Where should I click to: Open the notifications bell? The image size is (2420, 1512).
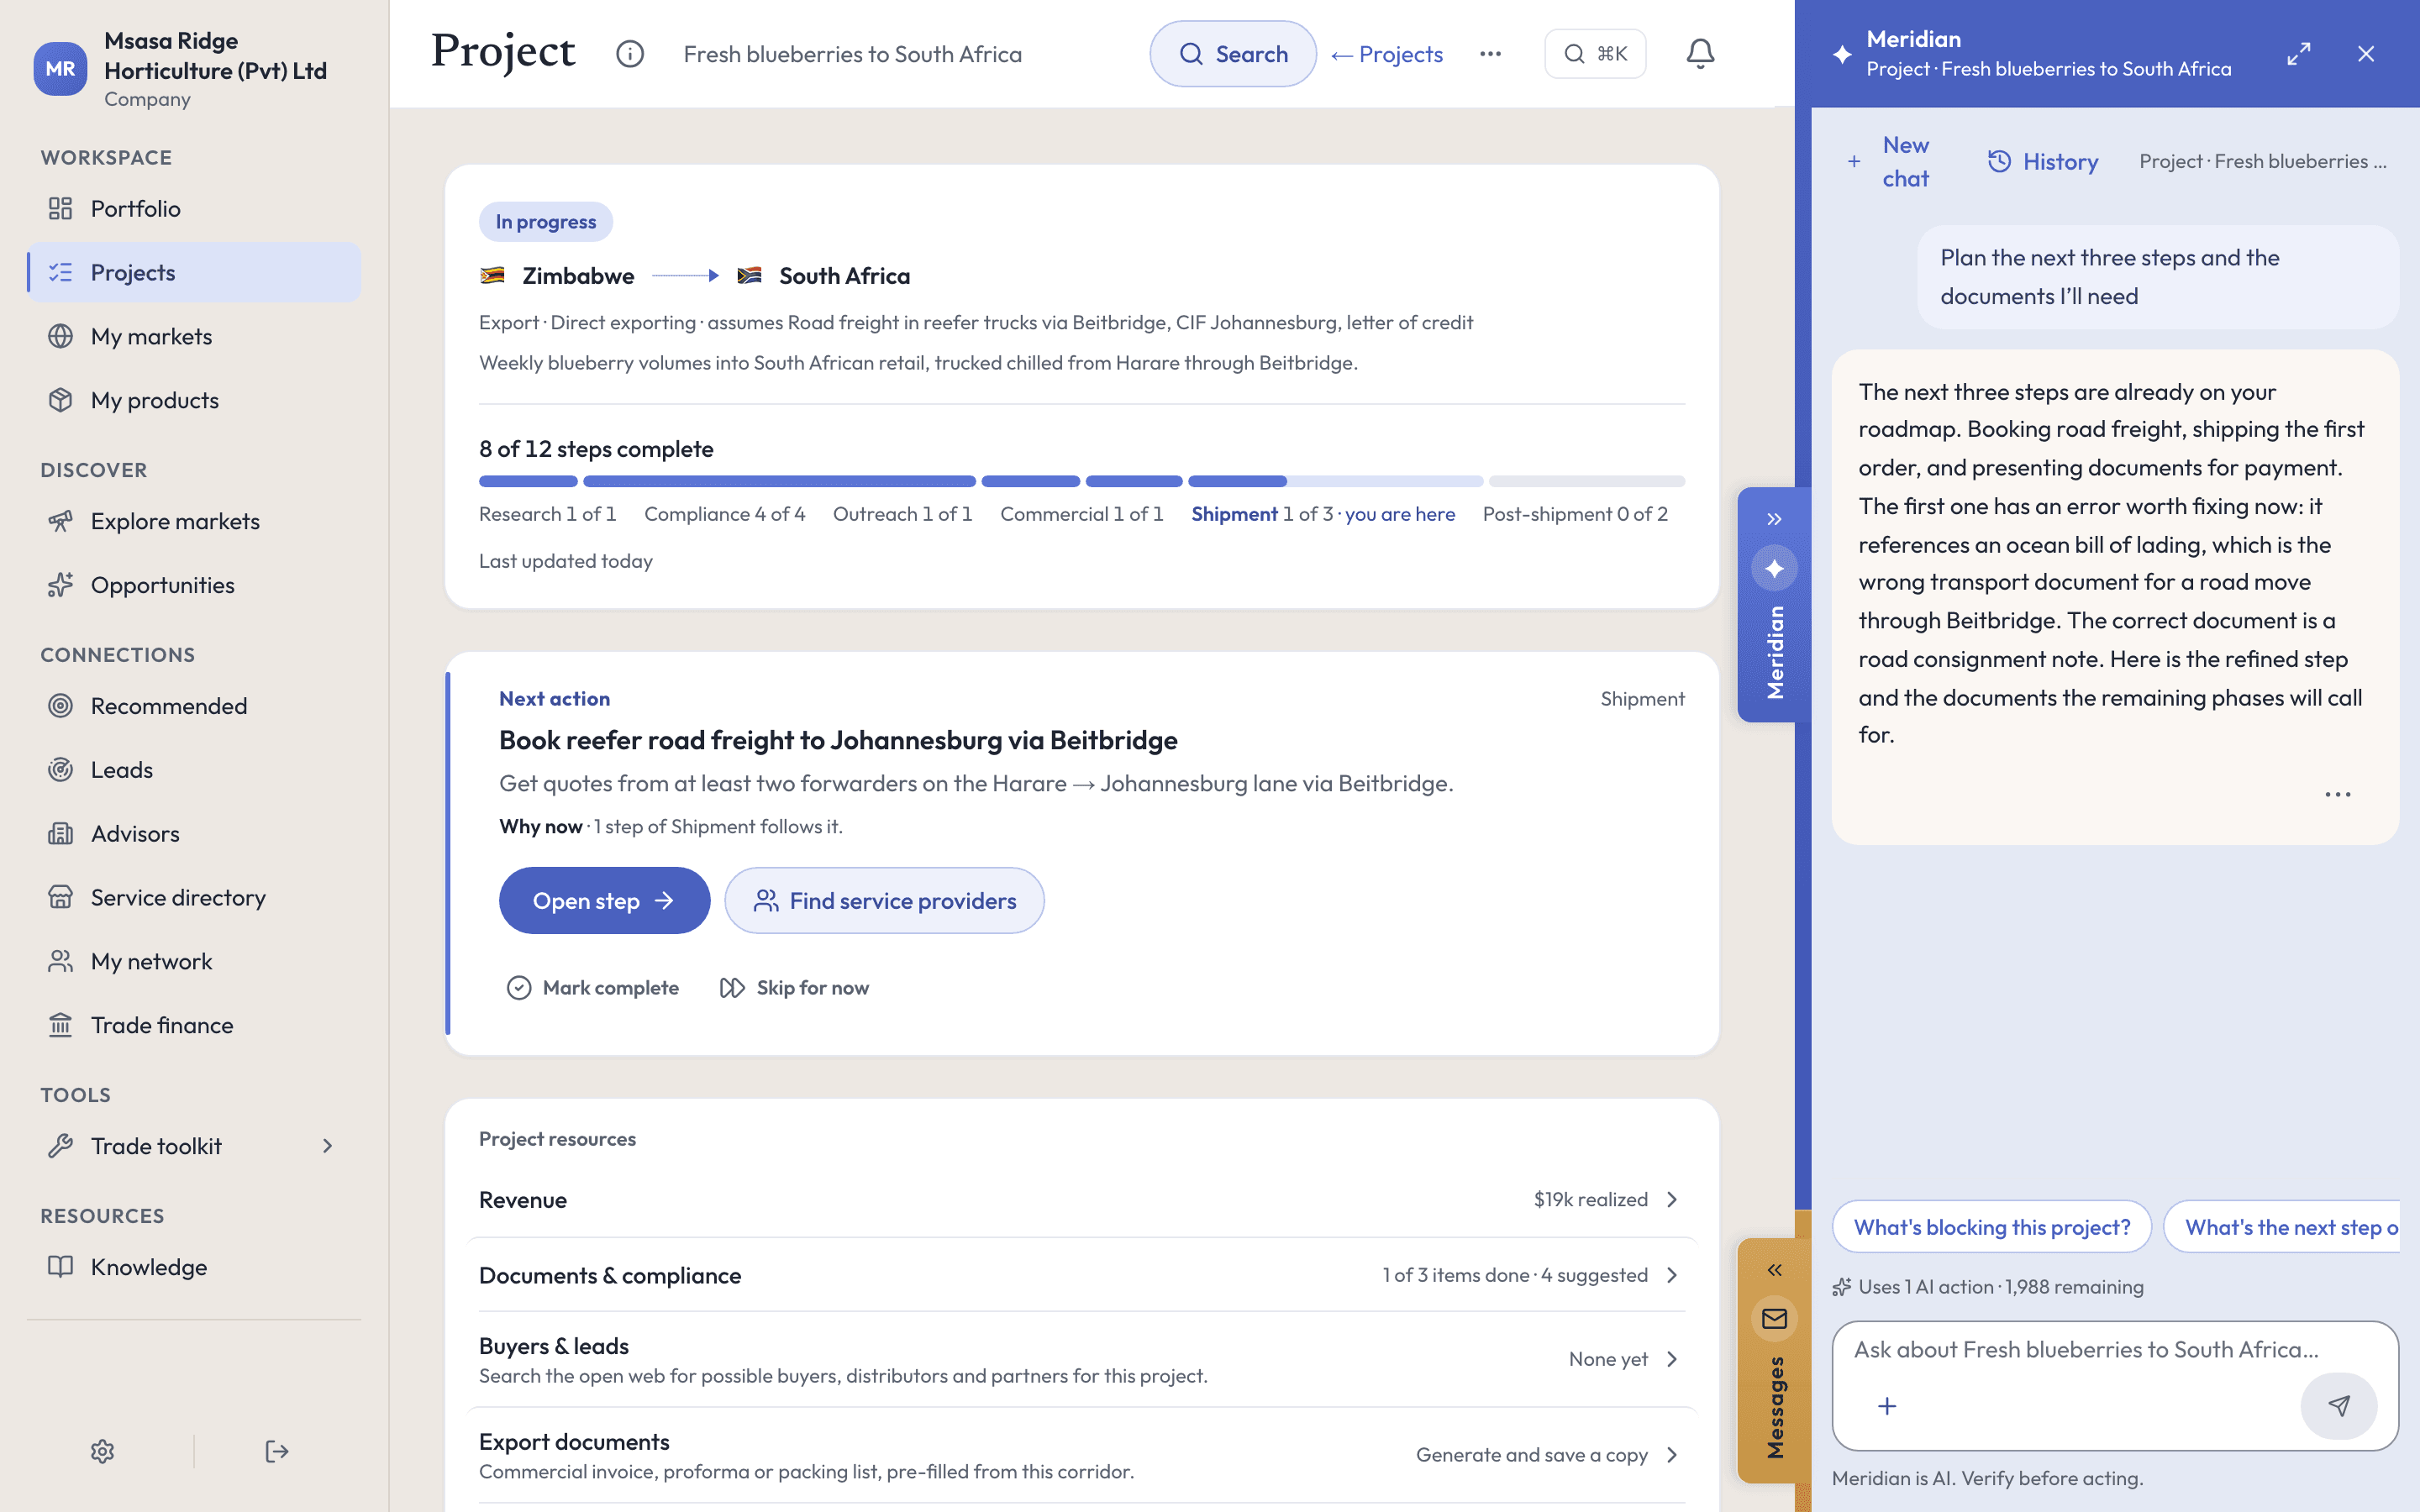pos(1700,54)
